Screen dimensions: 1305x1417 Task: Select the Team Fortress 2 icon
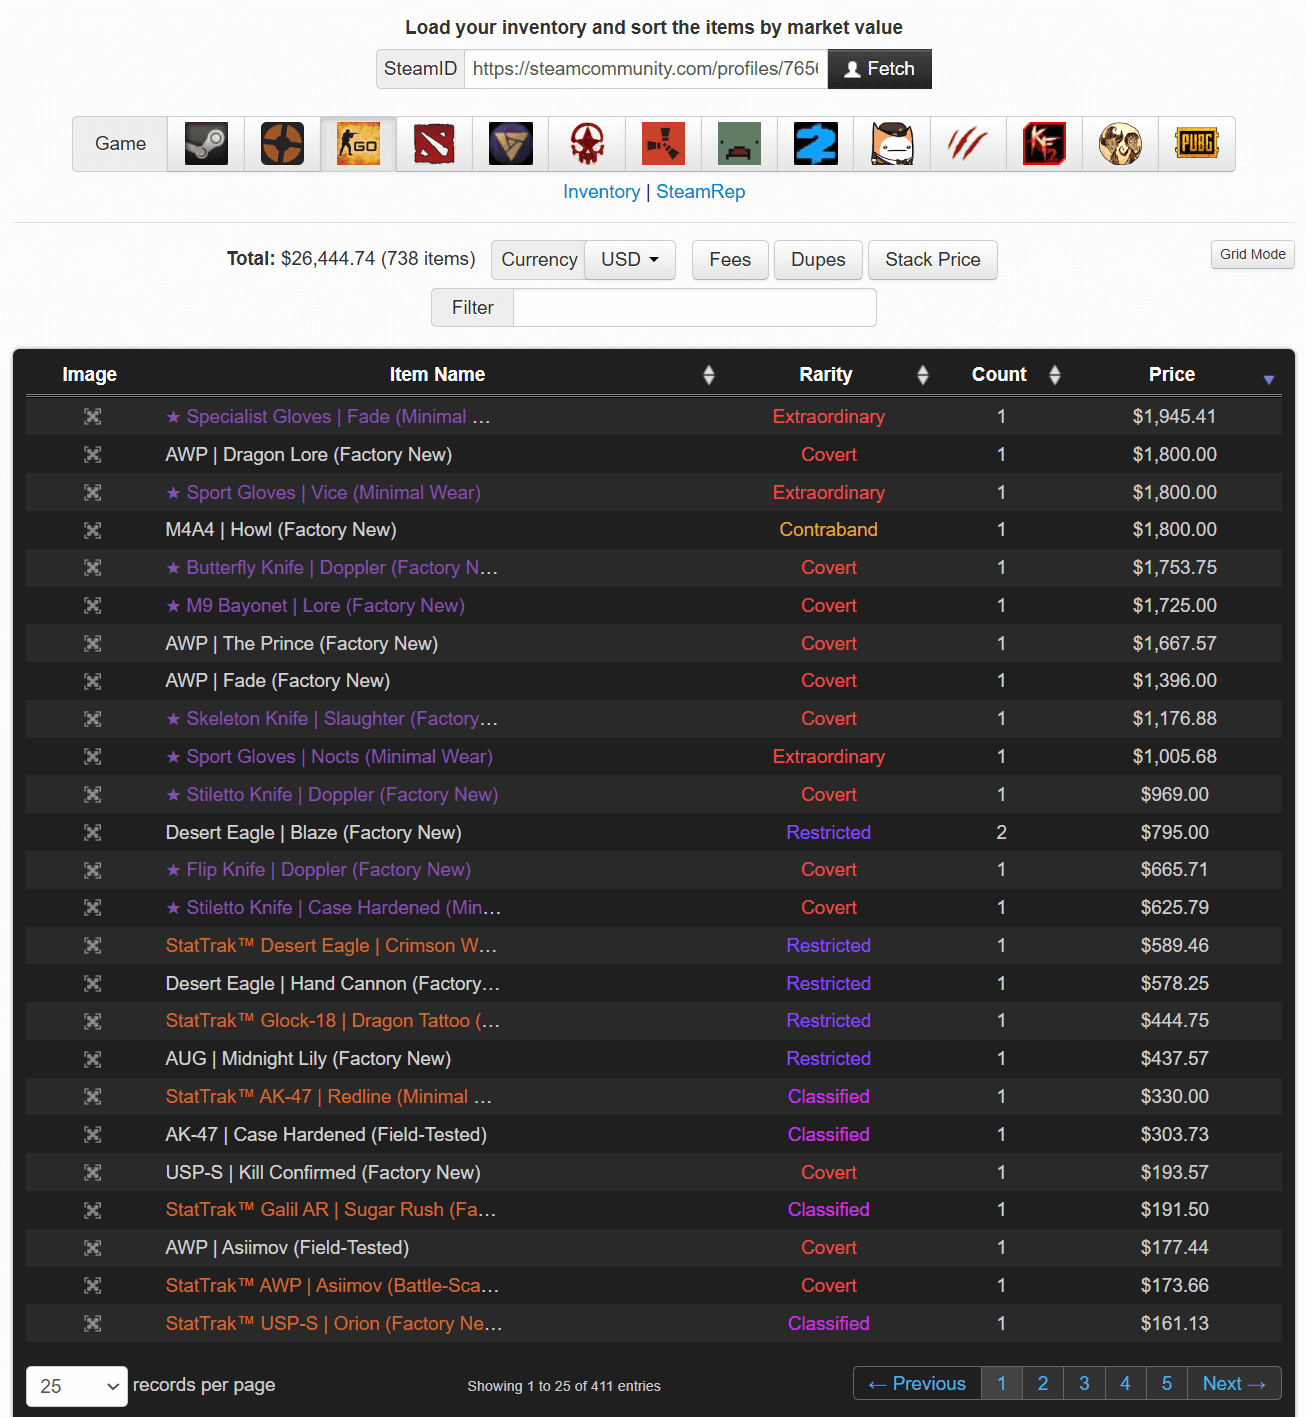pos(282,144)
